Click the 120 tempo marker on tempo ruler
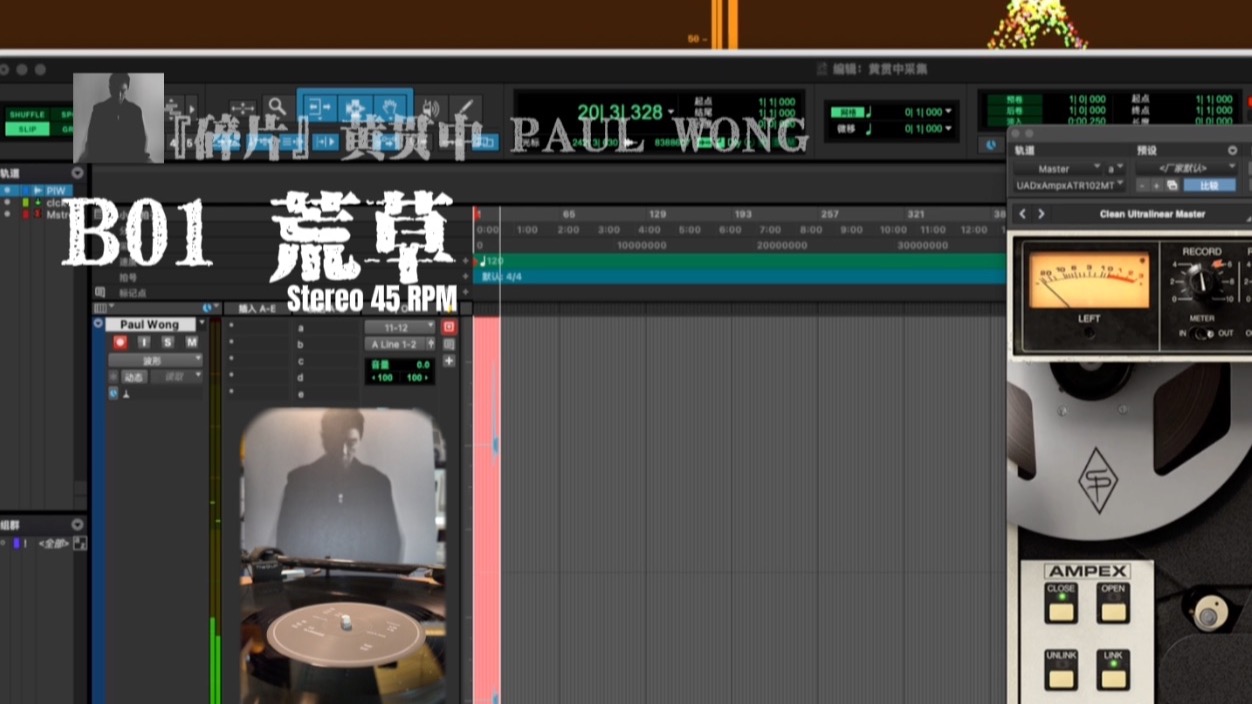1252x704 pixels. (x=494, y=262)
